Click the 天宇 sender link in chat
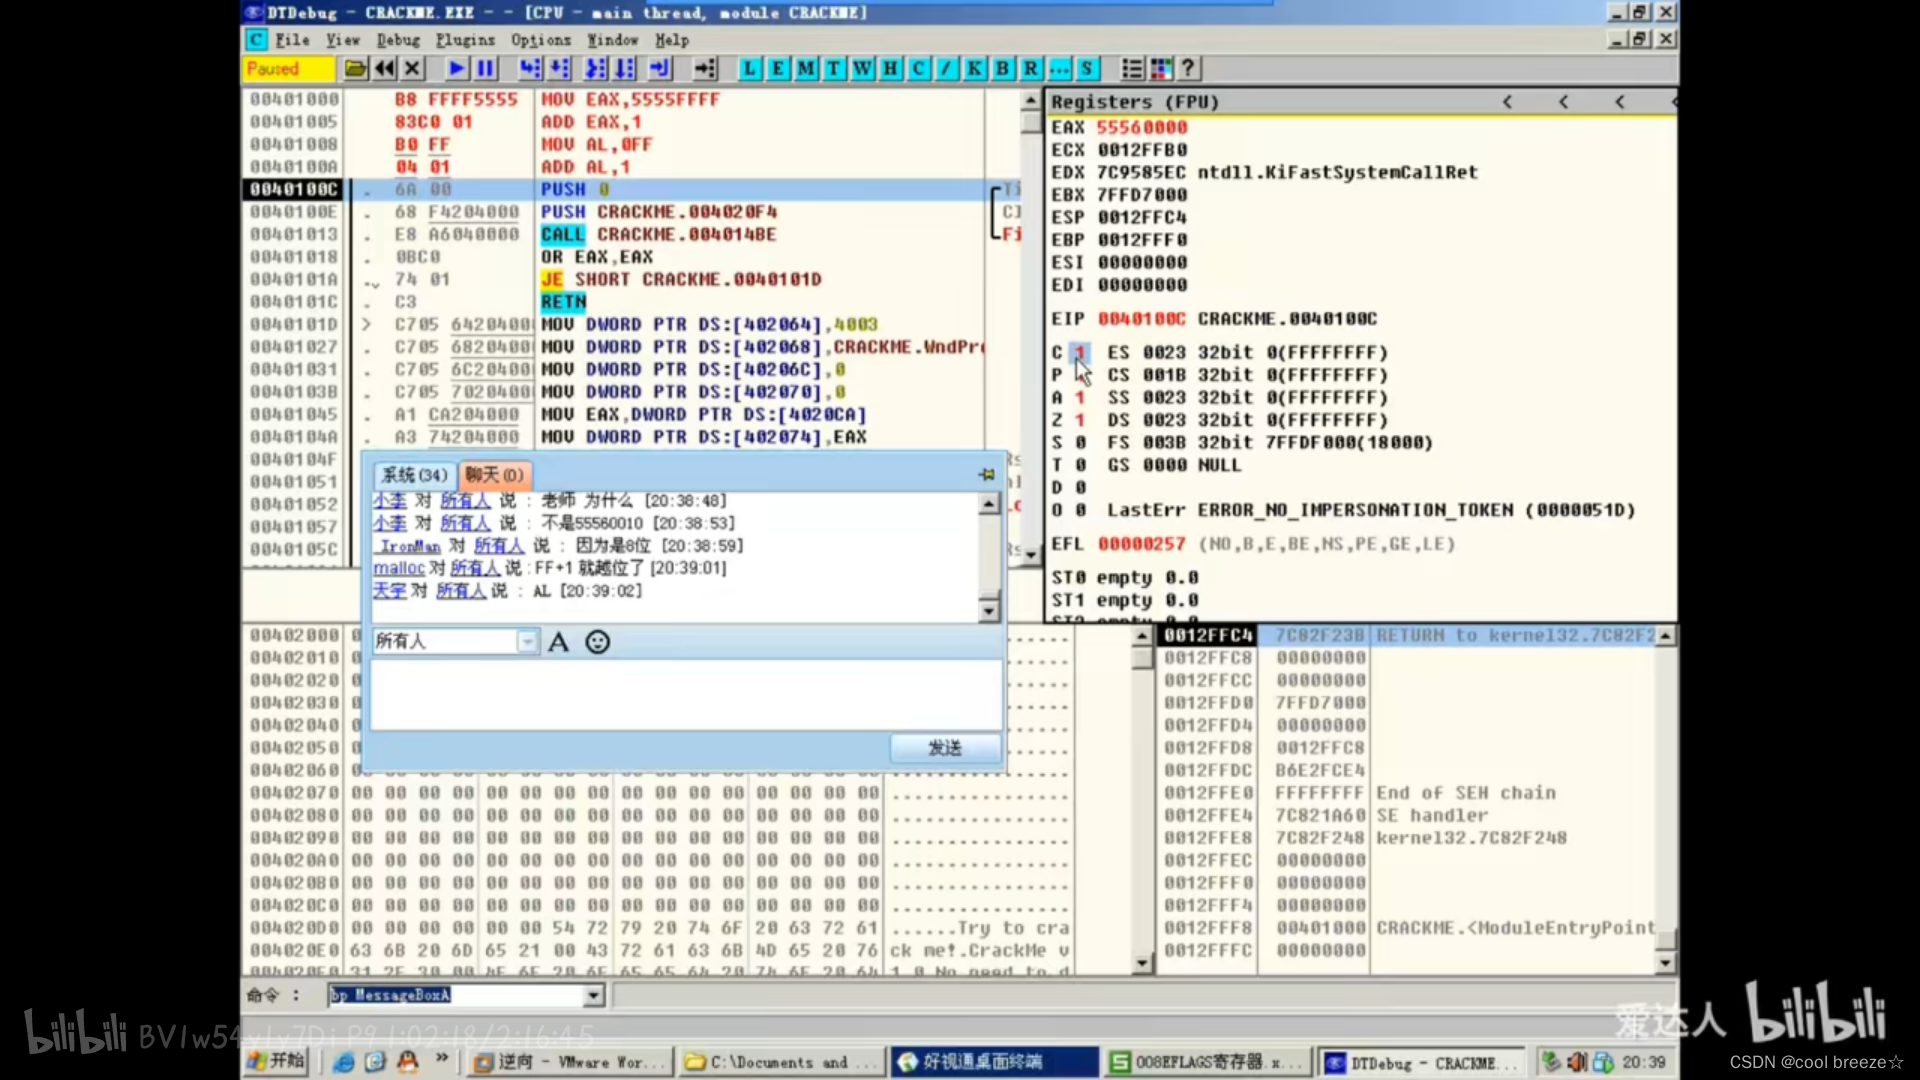The height and width of the screenshot is (1080, 1920). pyautogui.click(x=389, y=591)
